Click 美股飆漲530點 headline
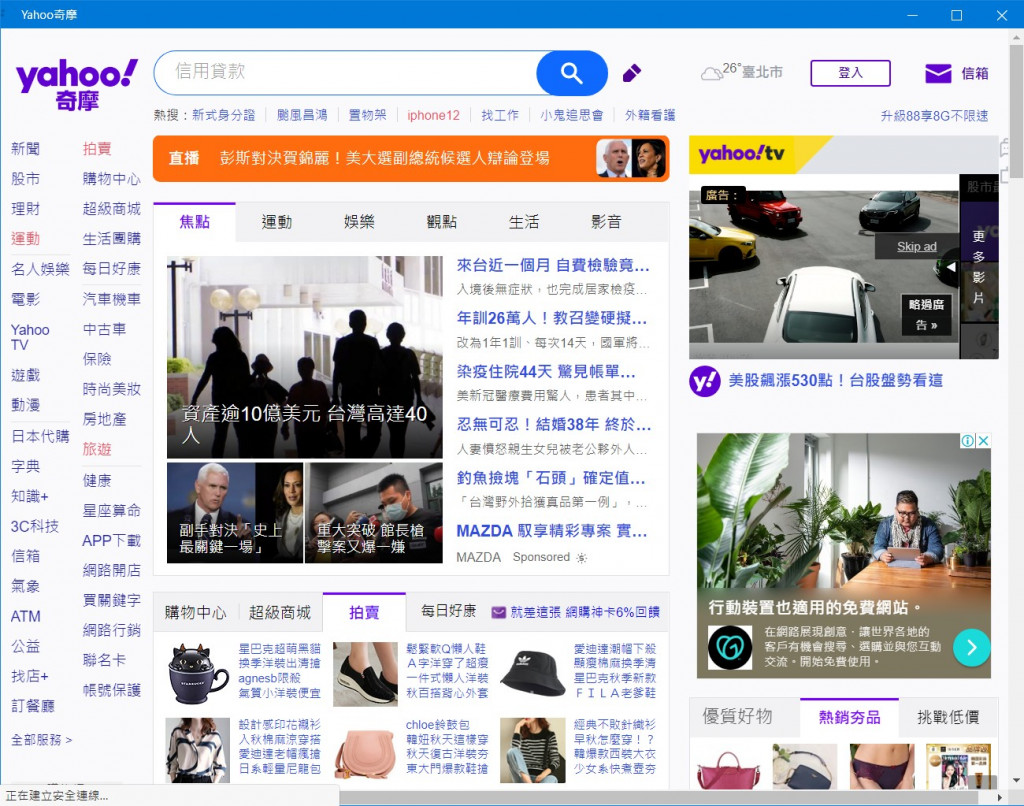The image size is (1024, 806). 835,381
